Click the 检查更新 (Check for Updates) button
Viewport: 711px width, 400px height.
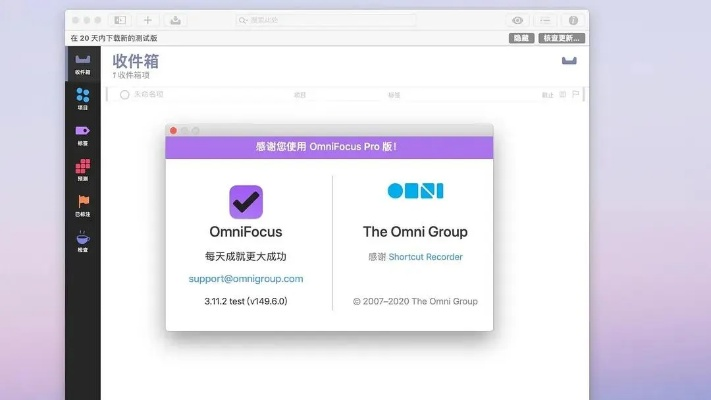coord(561,38)
